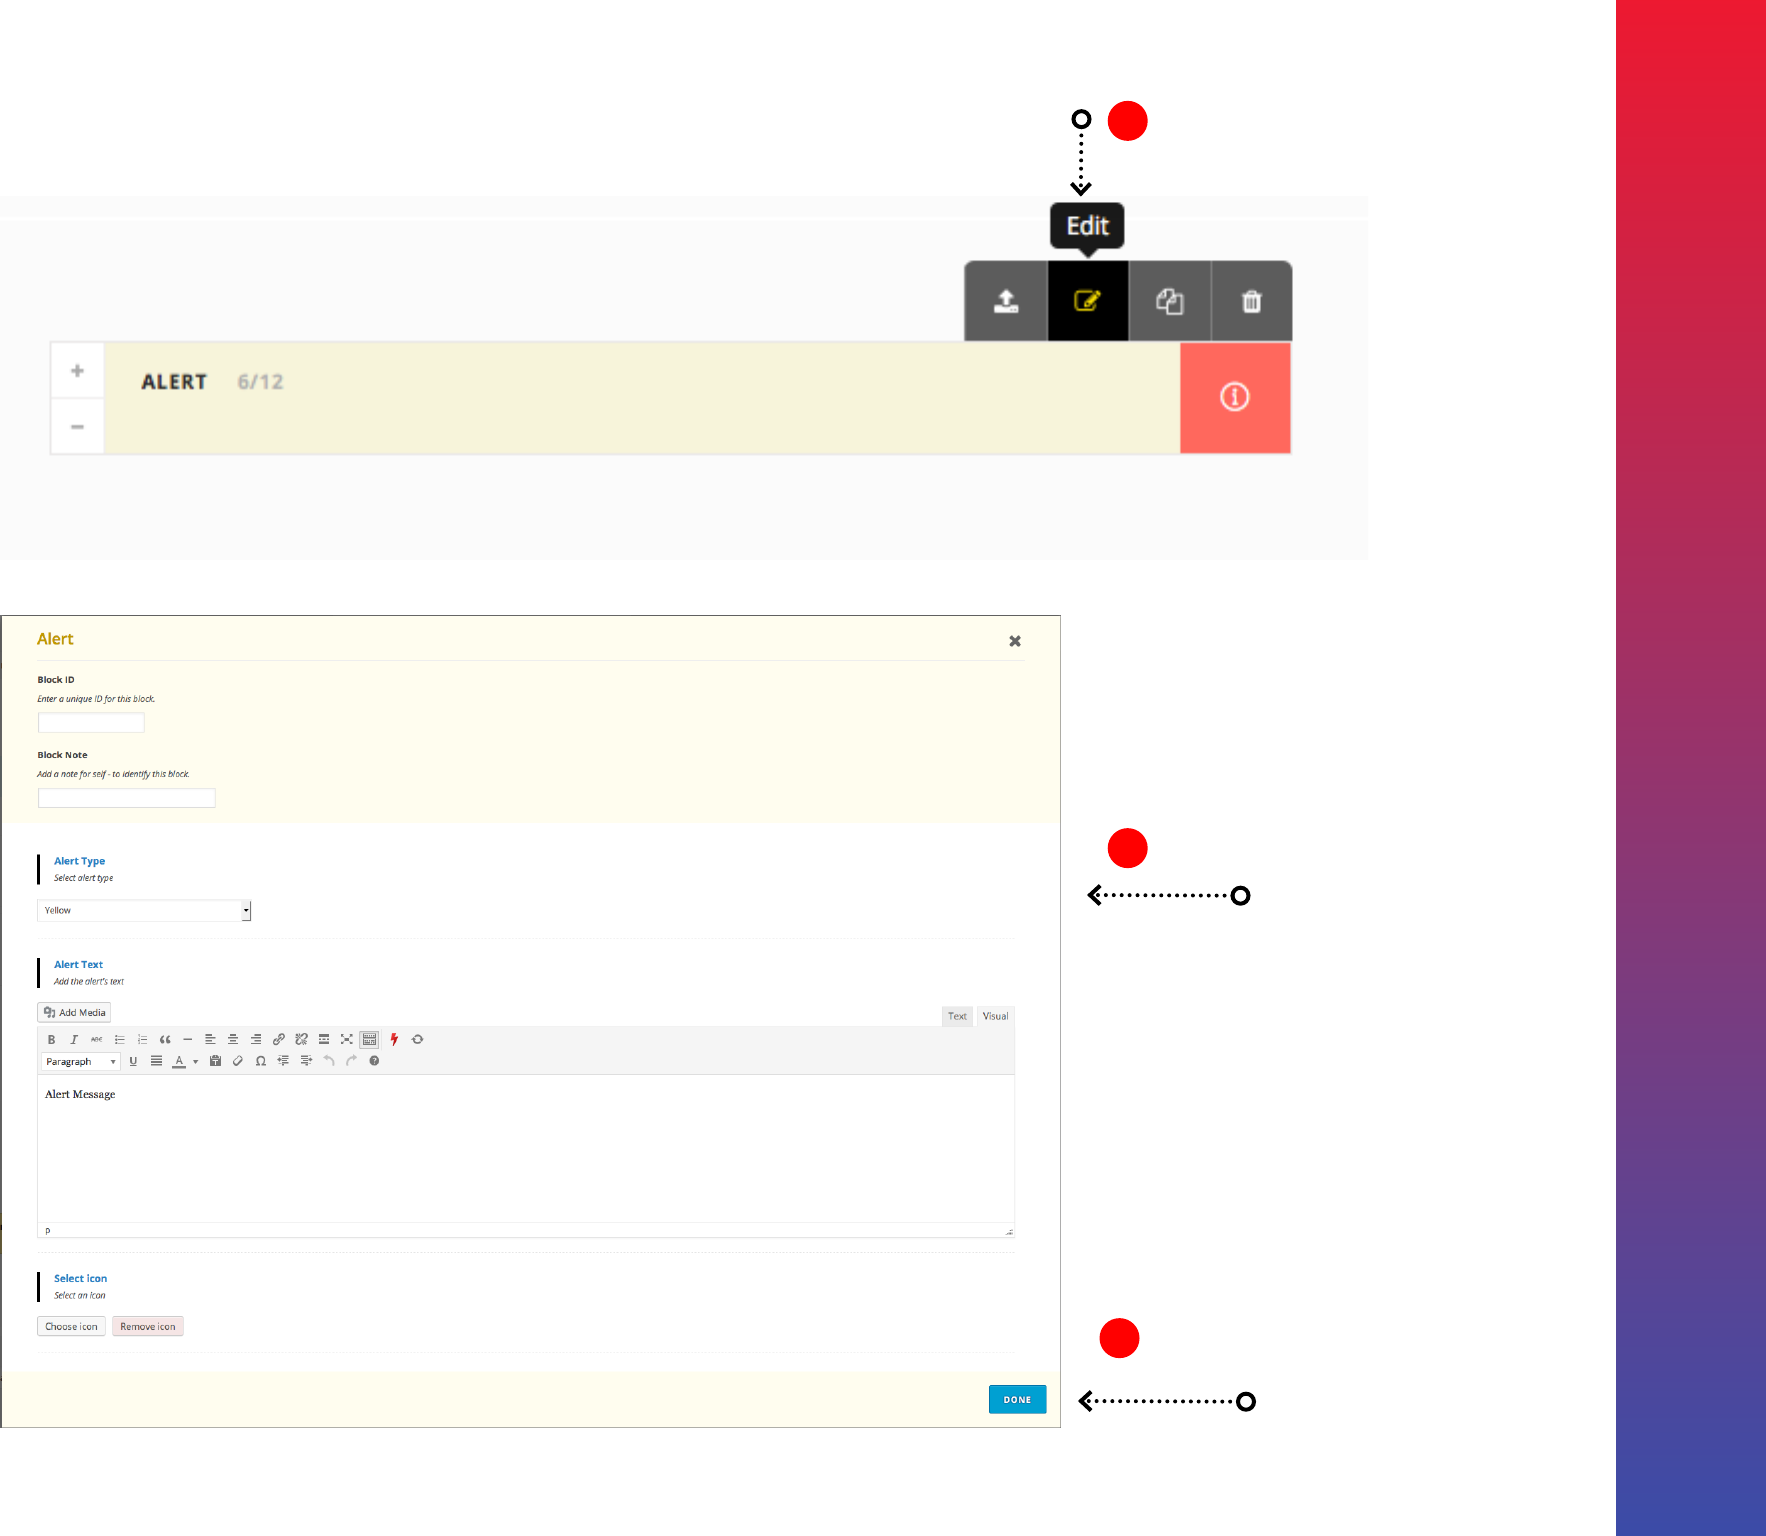The image size is (1766, 1536).
Task: Click the 6/12 width label
Action: coord(260,382)
